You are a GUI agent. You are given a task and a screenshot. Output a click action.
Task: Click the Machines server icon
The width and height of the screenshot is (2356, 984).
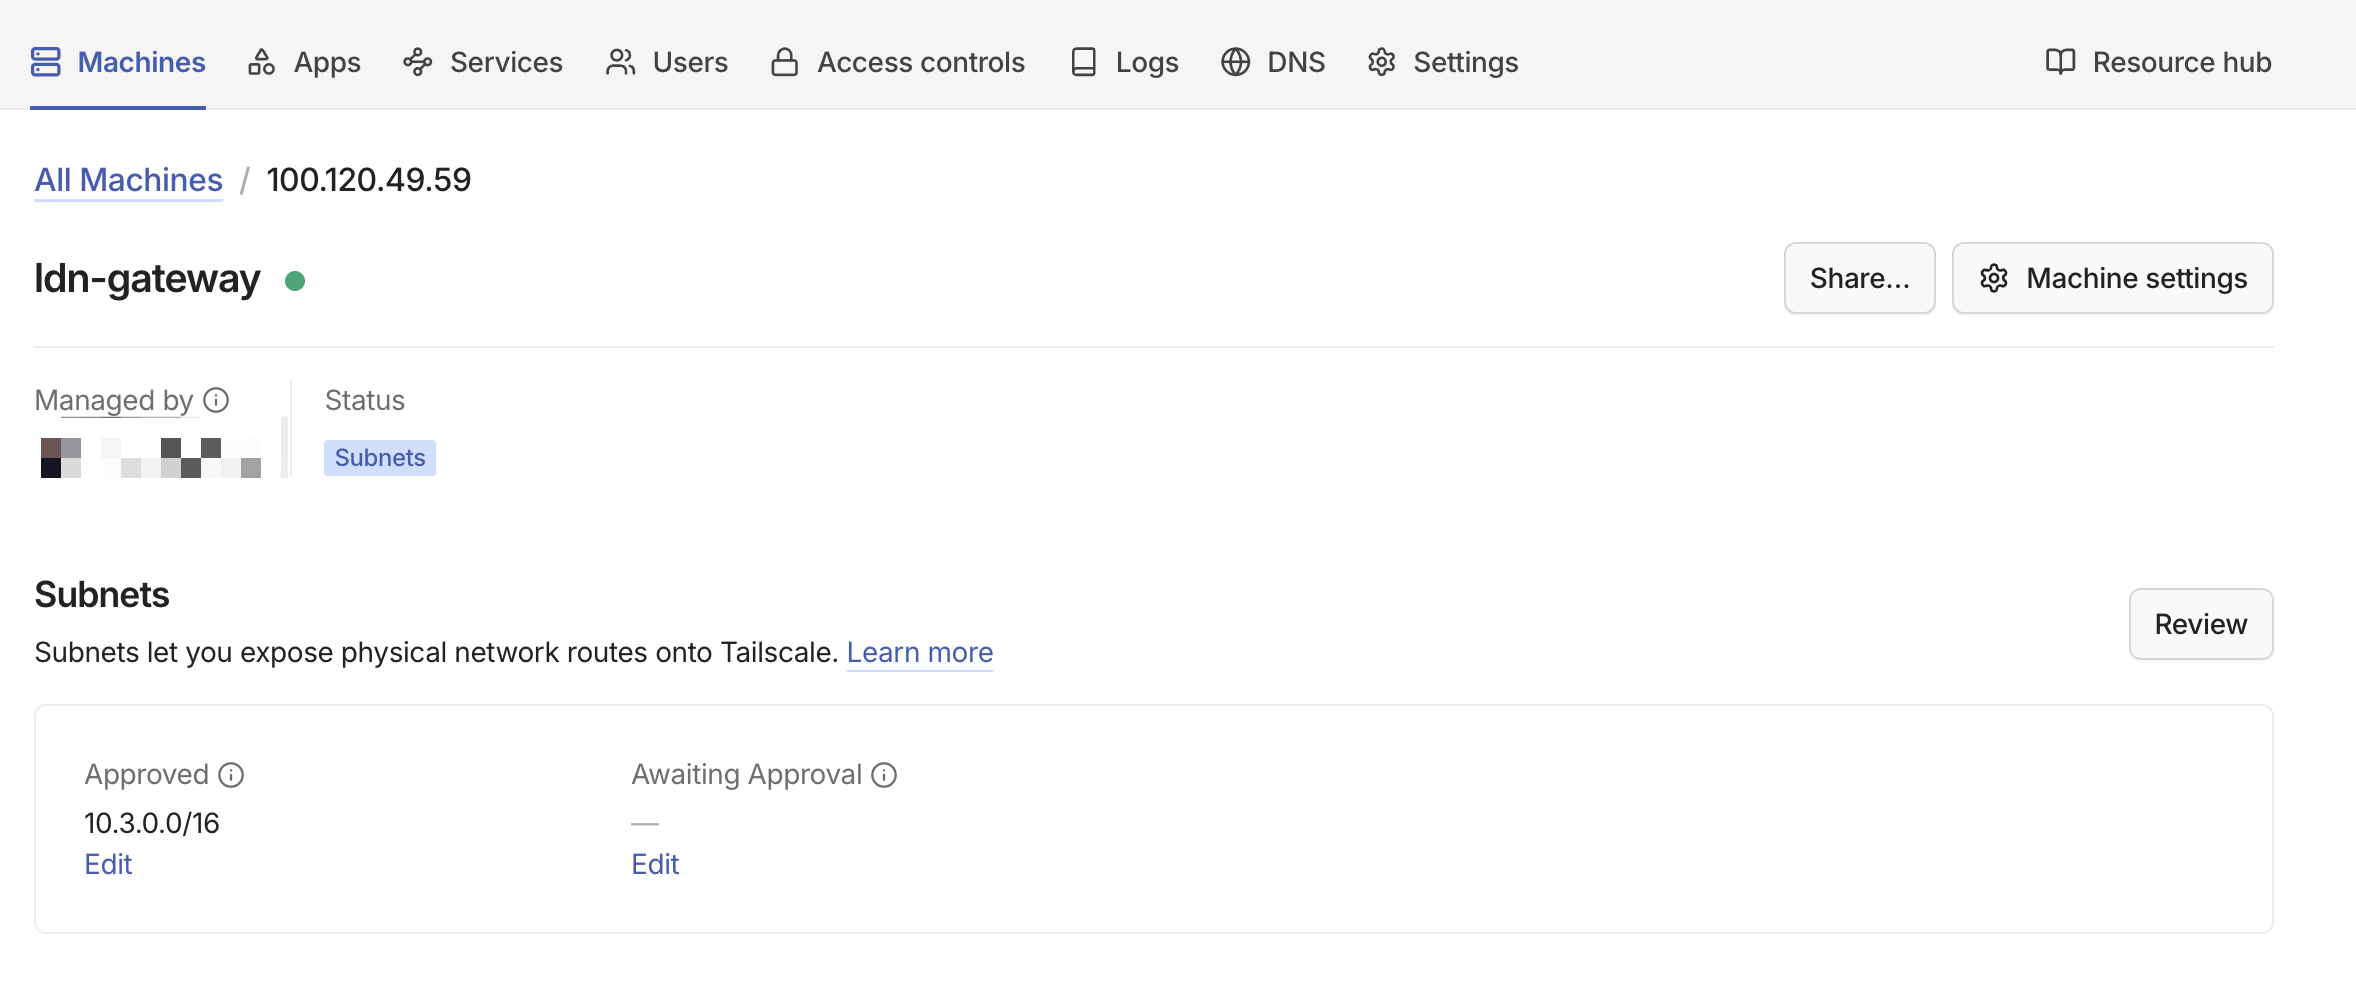coord(44,61)
